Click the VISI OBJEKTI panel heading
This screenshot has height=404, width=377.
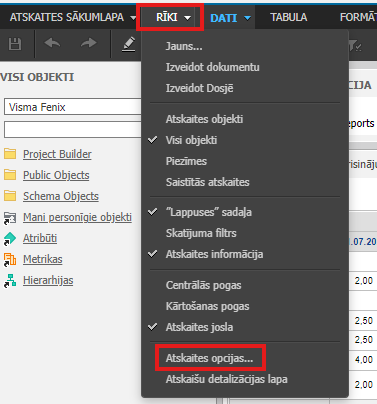coord(37,77)
